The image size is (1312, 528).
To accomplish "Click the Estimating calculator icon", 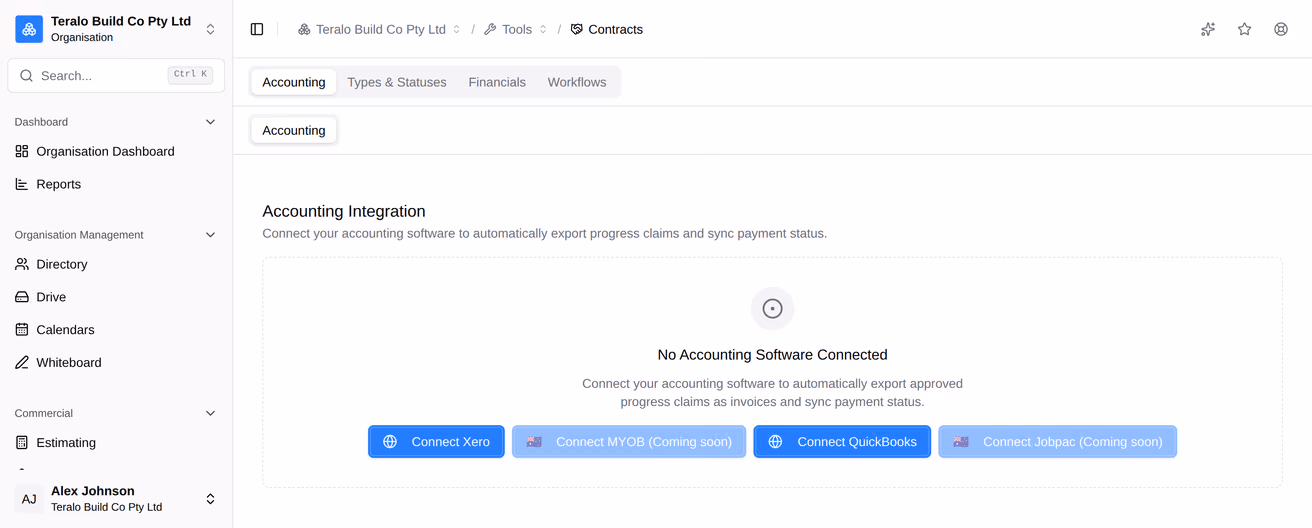I will pyautogui.click(x=22, y=443).
